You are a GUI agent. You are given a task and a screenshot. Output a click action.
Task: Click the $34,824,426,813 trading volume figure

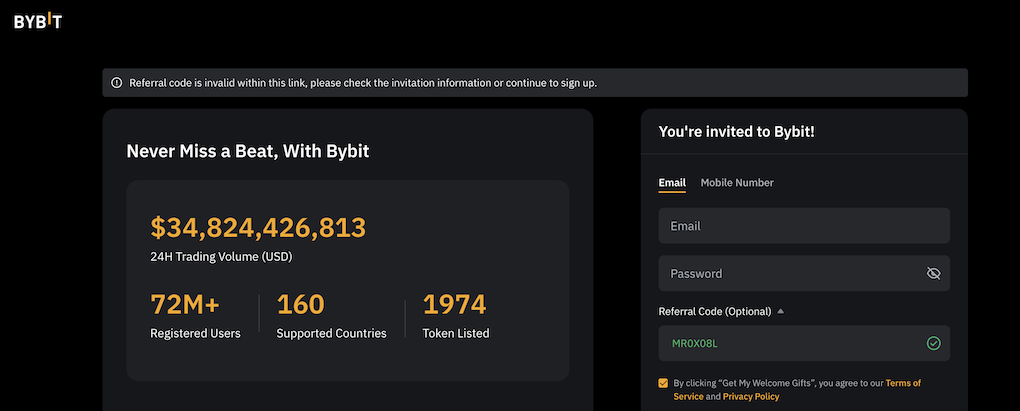tap(258, 227)
